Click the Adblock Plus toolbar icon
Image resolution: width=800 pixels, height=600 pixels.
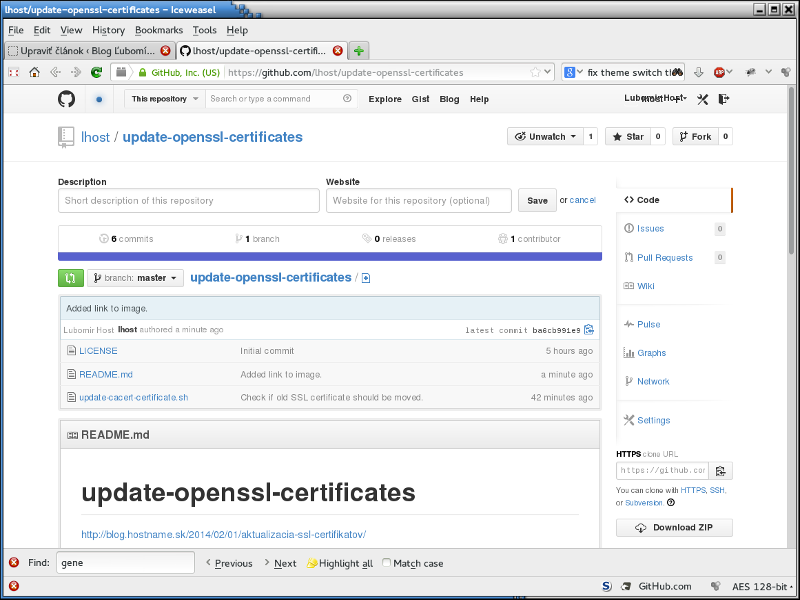click(x=719, y=72)
